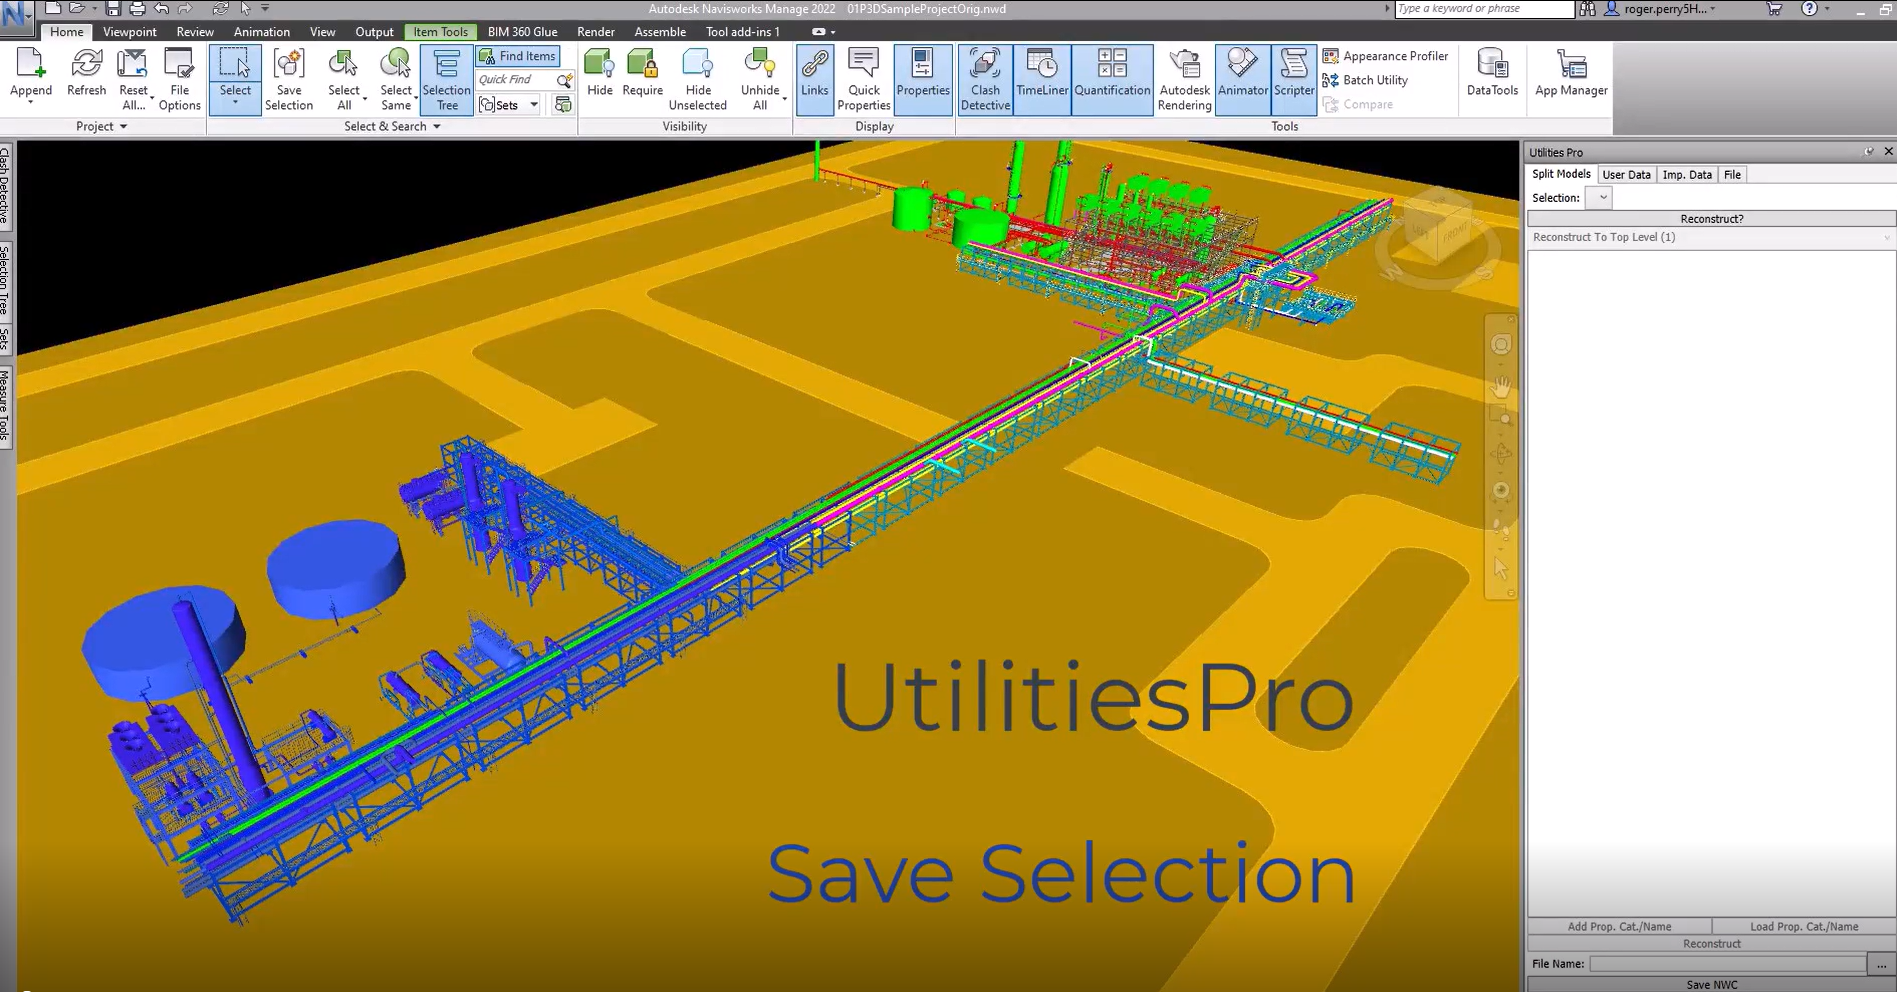Toggle the TimeLiner window
This screenshot has height=992, width=1897.
1042,79
